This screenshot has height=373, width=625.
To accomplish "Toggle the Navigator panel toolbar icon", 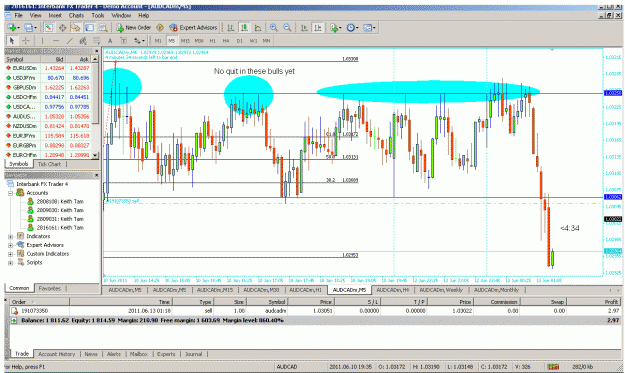I will [76, 27].
